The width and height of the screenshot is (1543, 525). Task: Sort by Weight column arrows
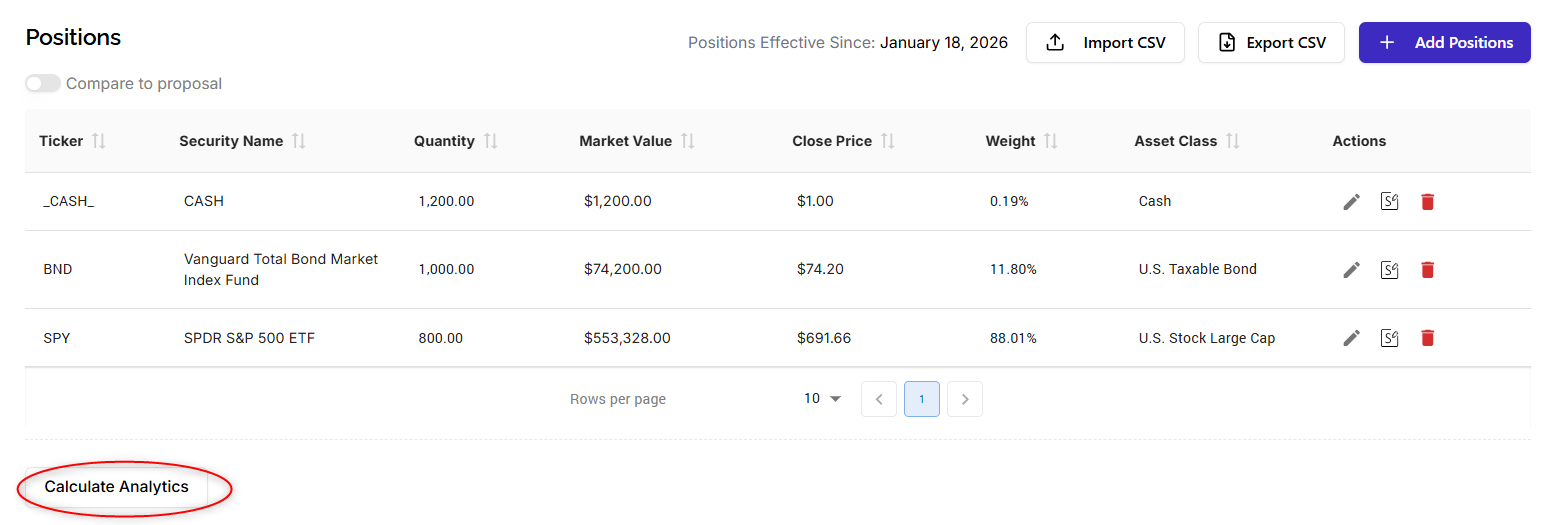[1050, 141]
